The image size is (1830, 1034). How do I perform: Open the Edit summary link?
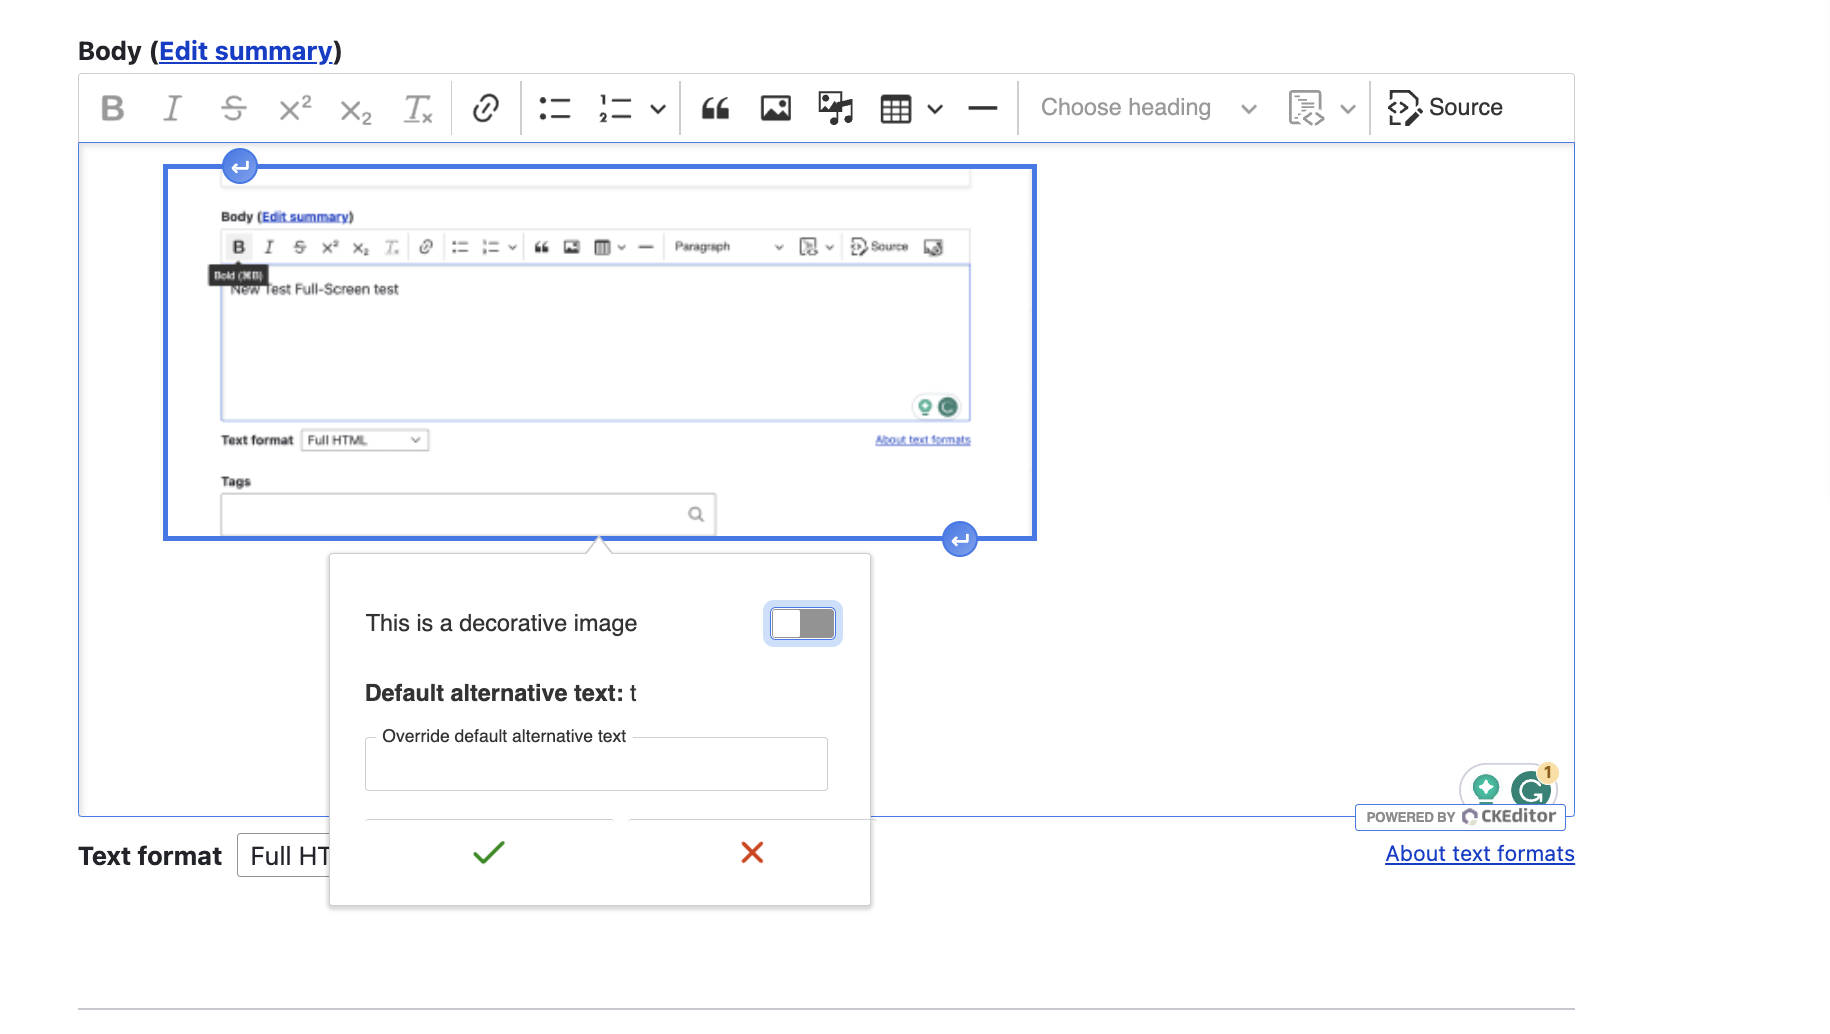(x=246, y=51)
